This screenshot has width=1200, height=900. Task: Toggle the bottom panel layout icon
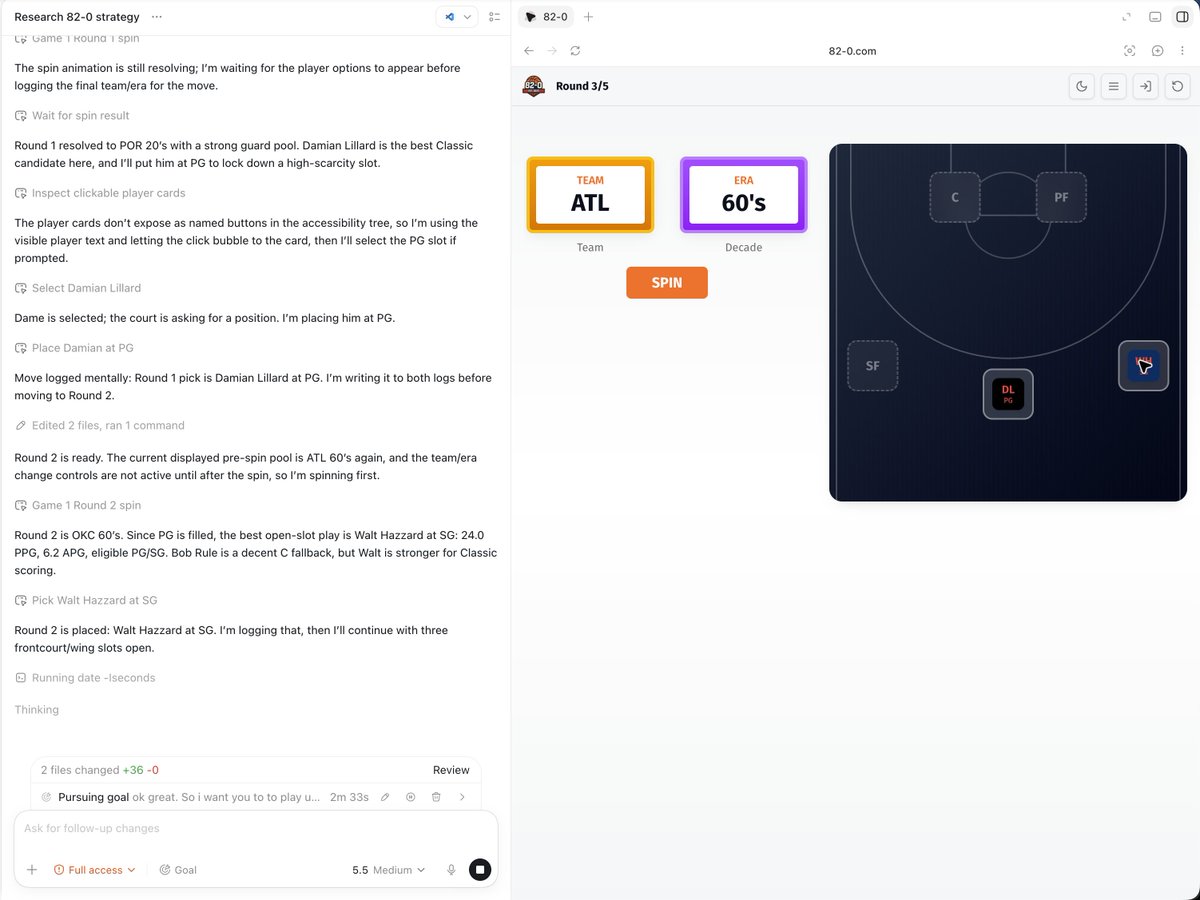1155,17
